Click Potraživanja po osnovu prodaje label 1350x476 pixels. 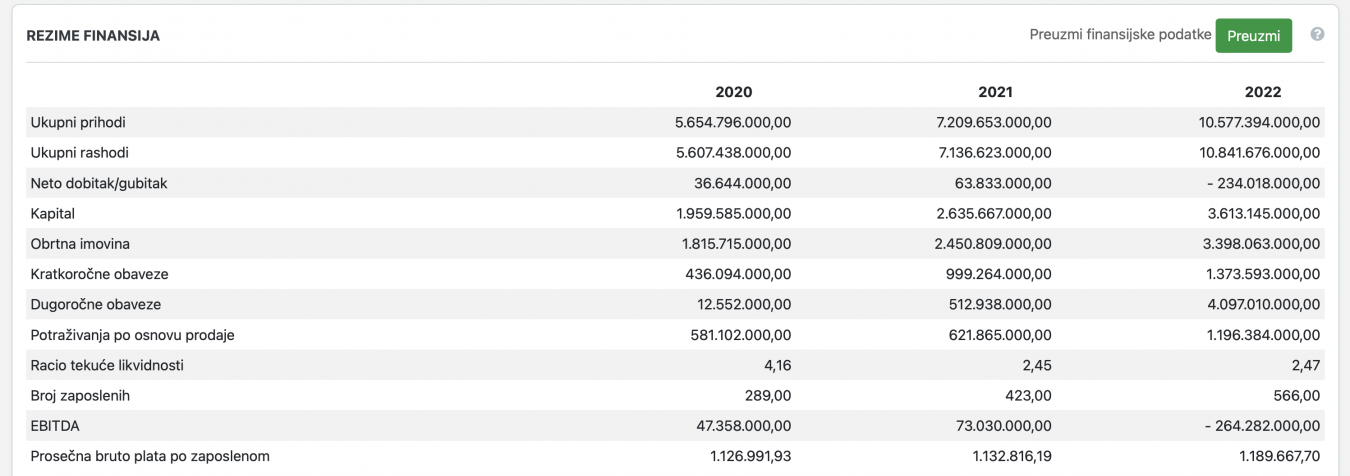pyautogui.click(x=132, y=335)
